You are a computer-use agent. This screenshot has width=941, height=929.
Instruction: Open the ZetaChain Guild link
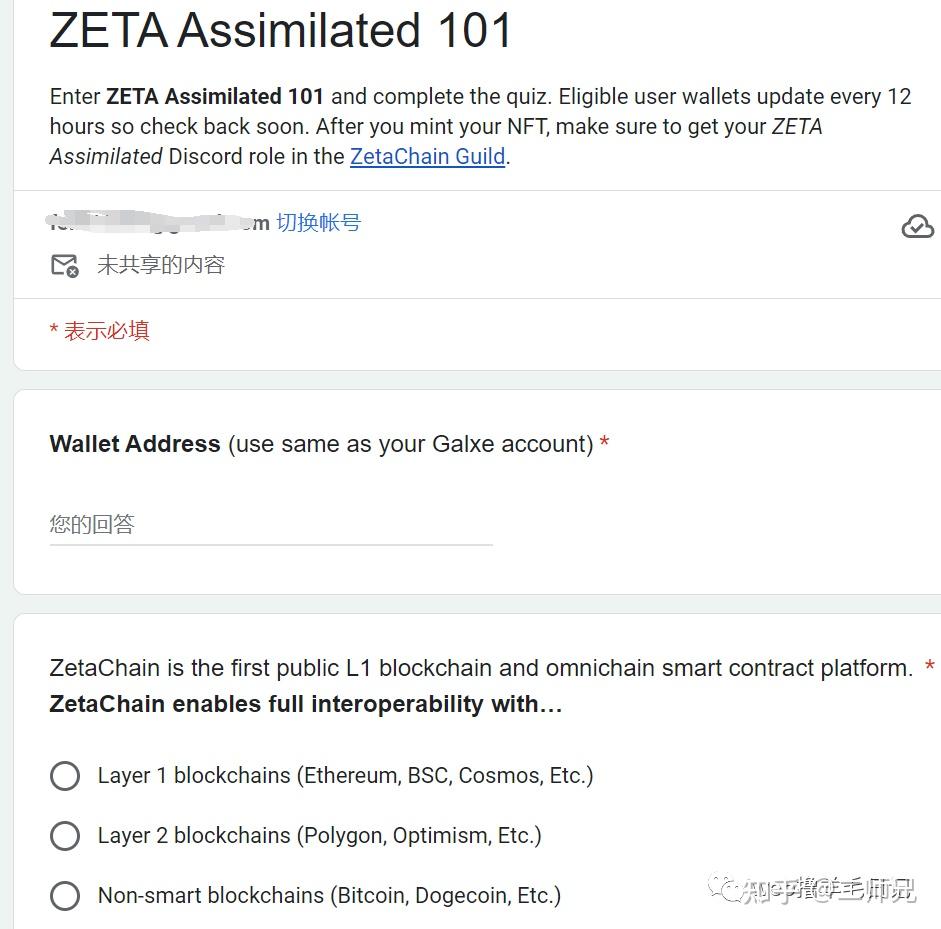point(427,157)
